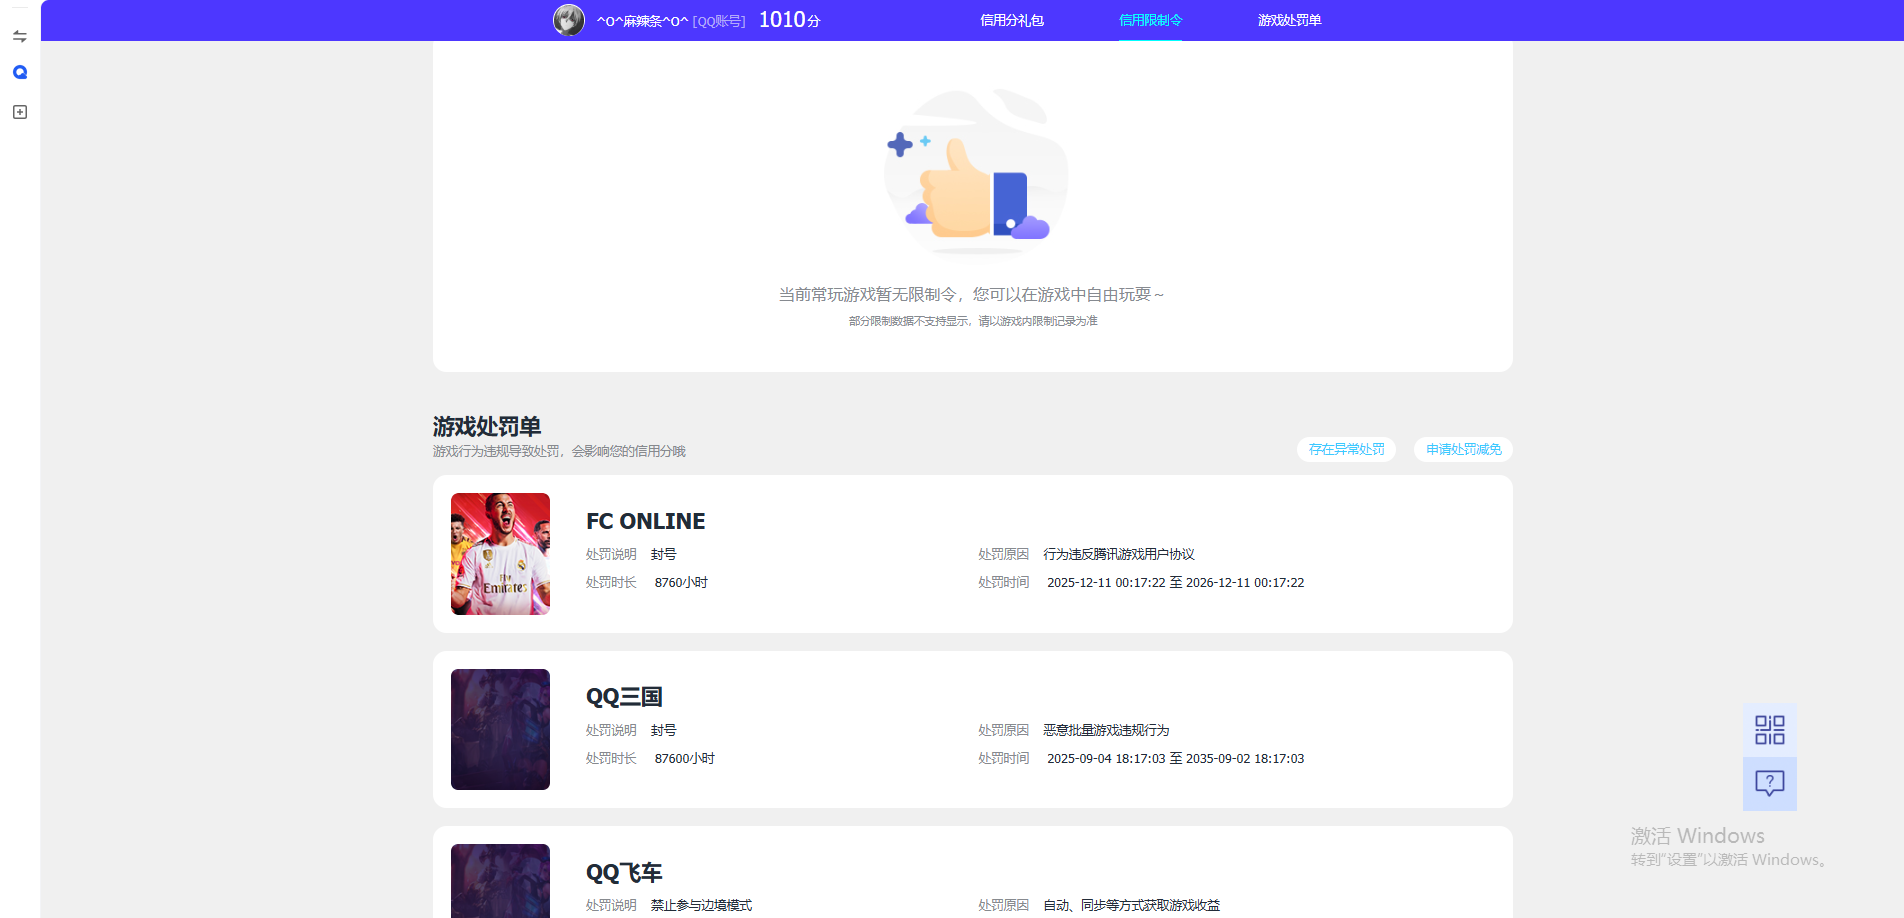This screenshot has width=1904, height=918.
Task: Click the swap arrows icon in left sidebar
Action: 19,36
